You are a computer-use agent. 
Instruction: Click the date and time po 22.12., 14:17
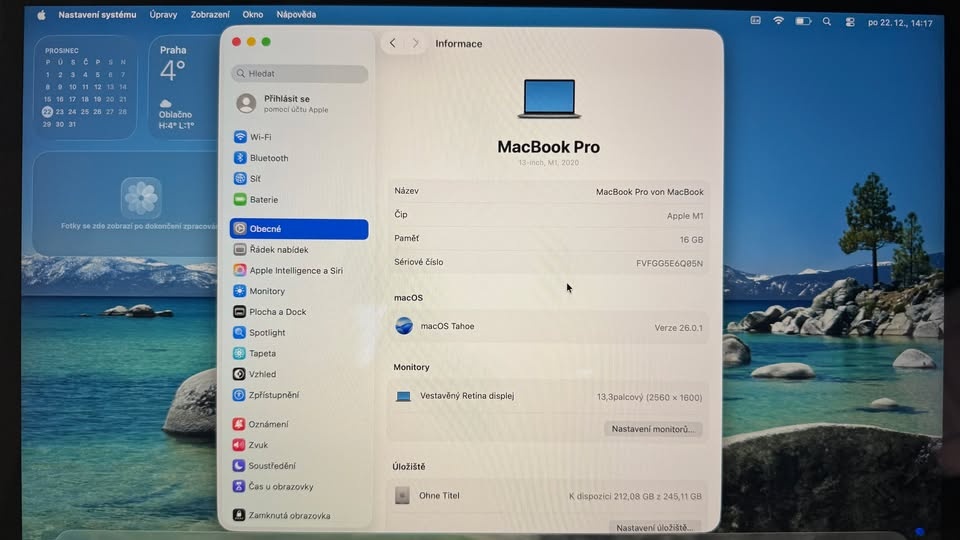click(900, 23)
